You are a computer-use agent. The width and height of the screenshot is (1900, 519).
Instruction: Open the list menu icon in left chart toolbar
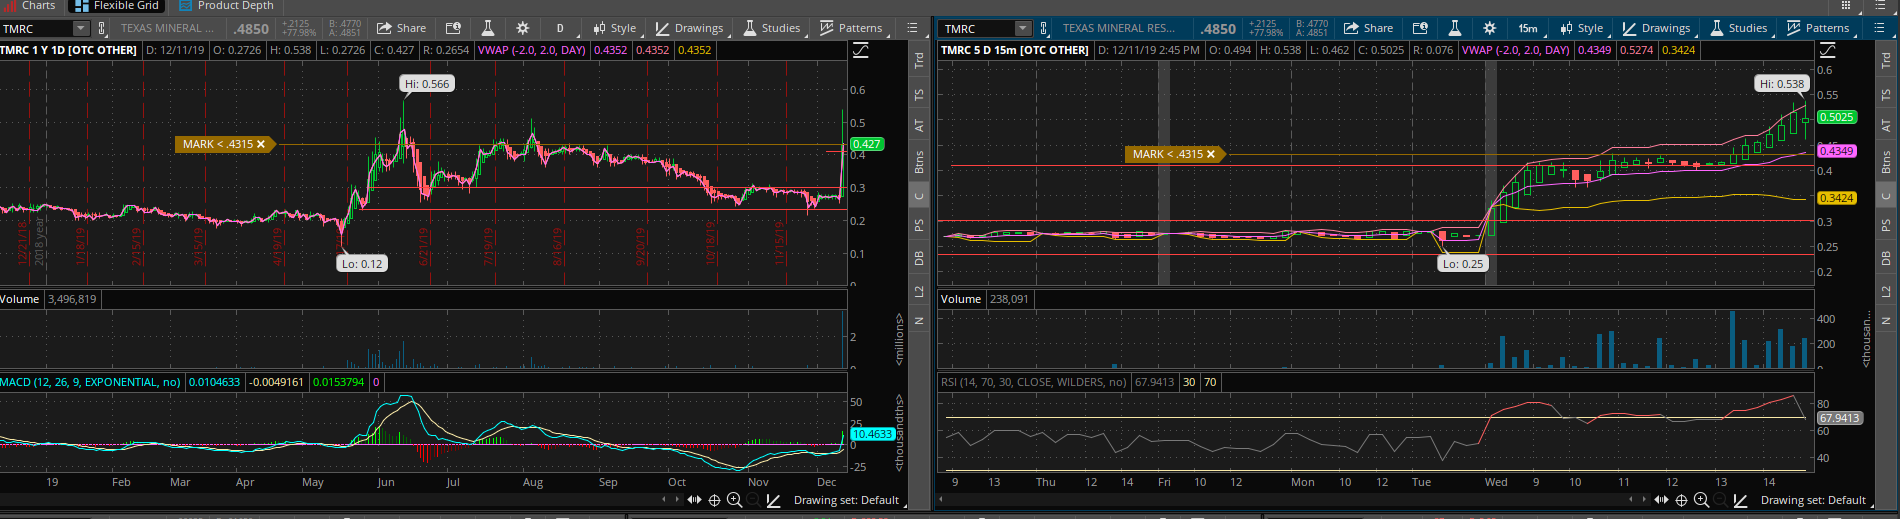pyautogui.click(x=912, y=28)
